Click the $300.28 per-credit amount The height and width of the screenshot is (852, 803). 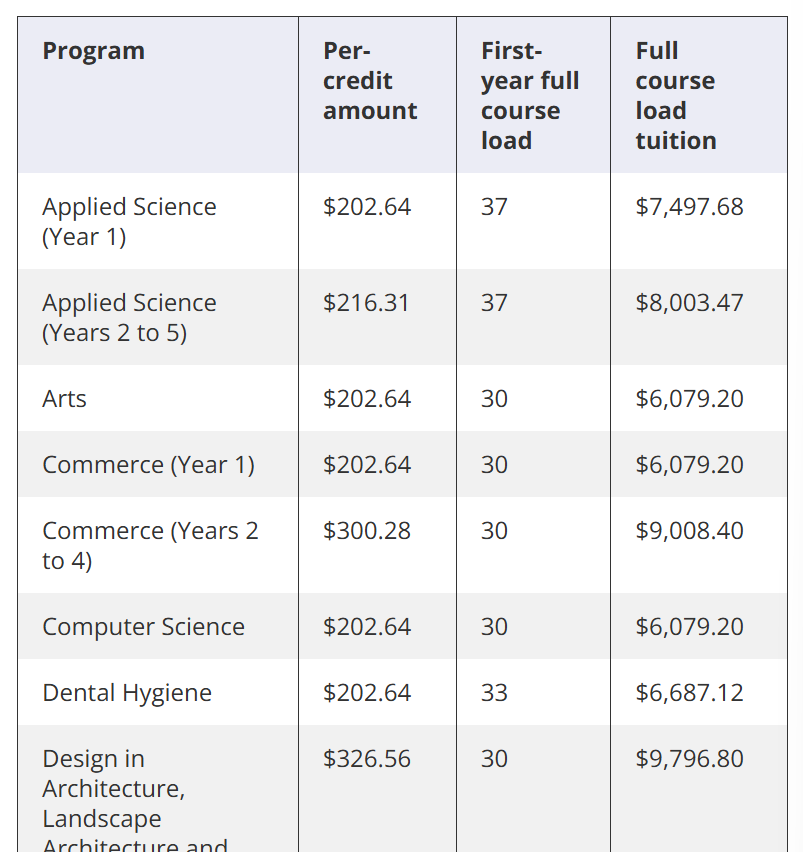(x=367, y=531)
